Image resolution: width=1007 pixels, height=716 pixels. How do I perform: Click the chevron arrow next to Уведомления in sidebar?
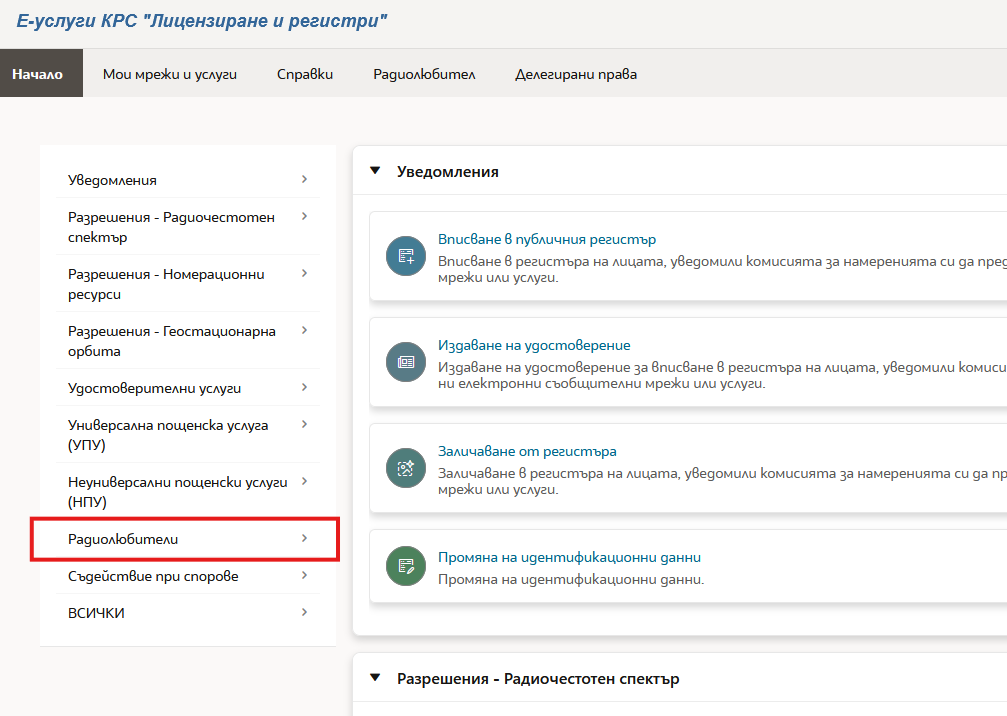(304, 179)
